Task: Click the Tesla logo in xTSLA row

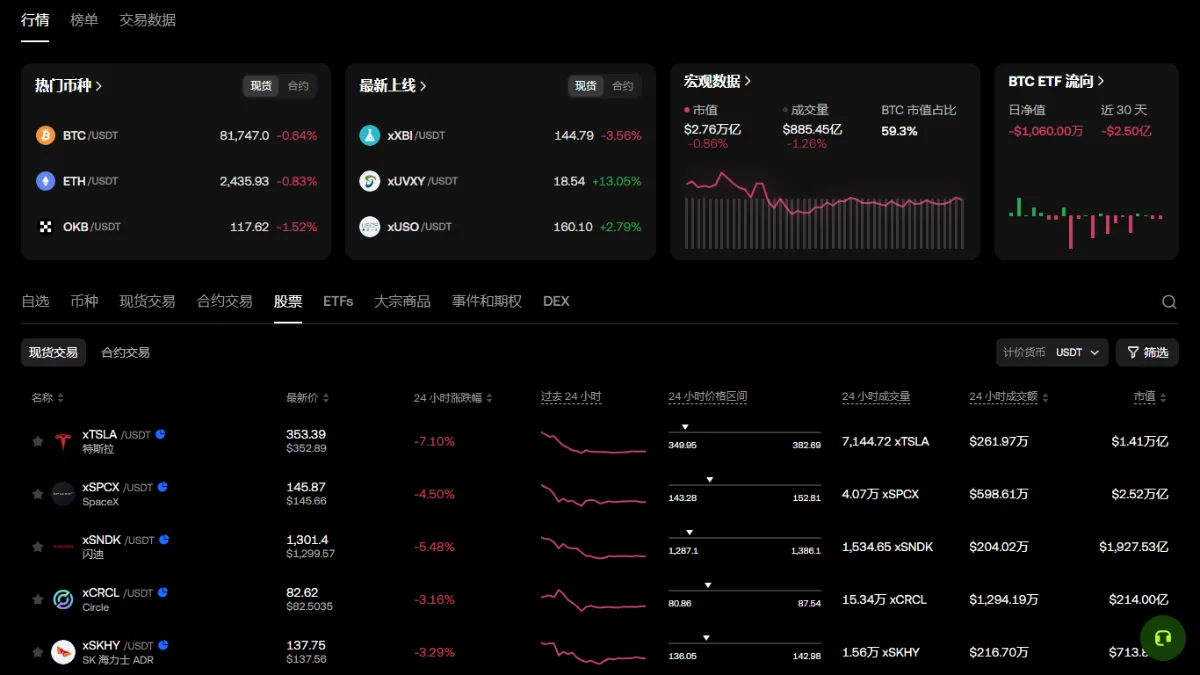Action: click(63, 441)
